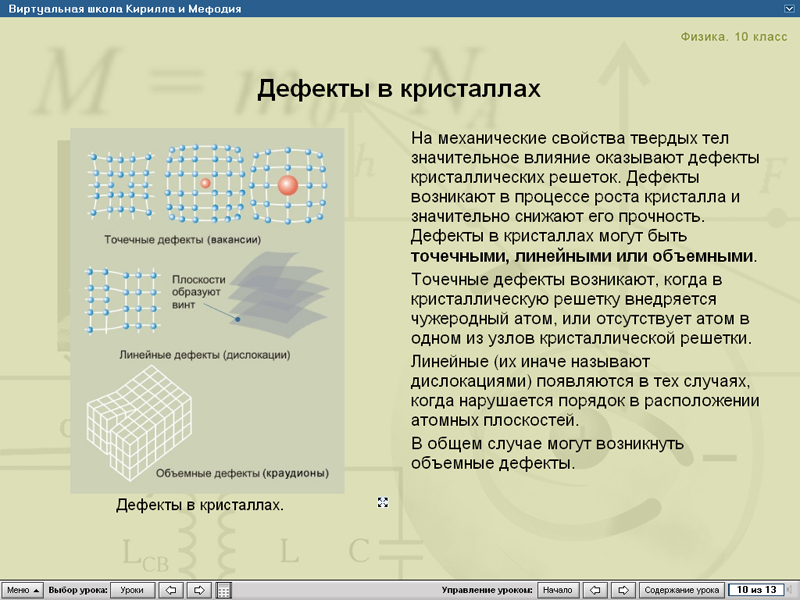Click the envelope icon at top right
Viewport: 800px width, 600px height.
coord(787,7)
